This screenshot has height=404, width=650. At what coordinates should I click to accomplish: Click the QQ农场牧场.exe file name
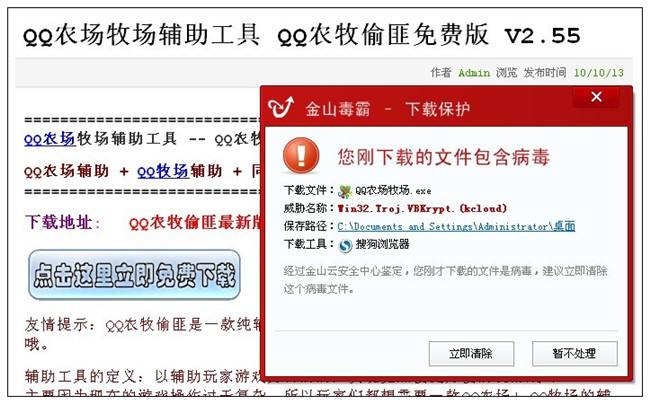tap(393, 191)
